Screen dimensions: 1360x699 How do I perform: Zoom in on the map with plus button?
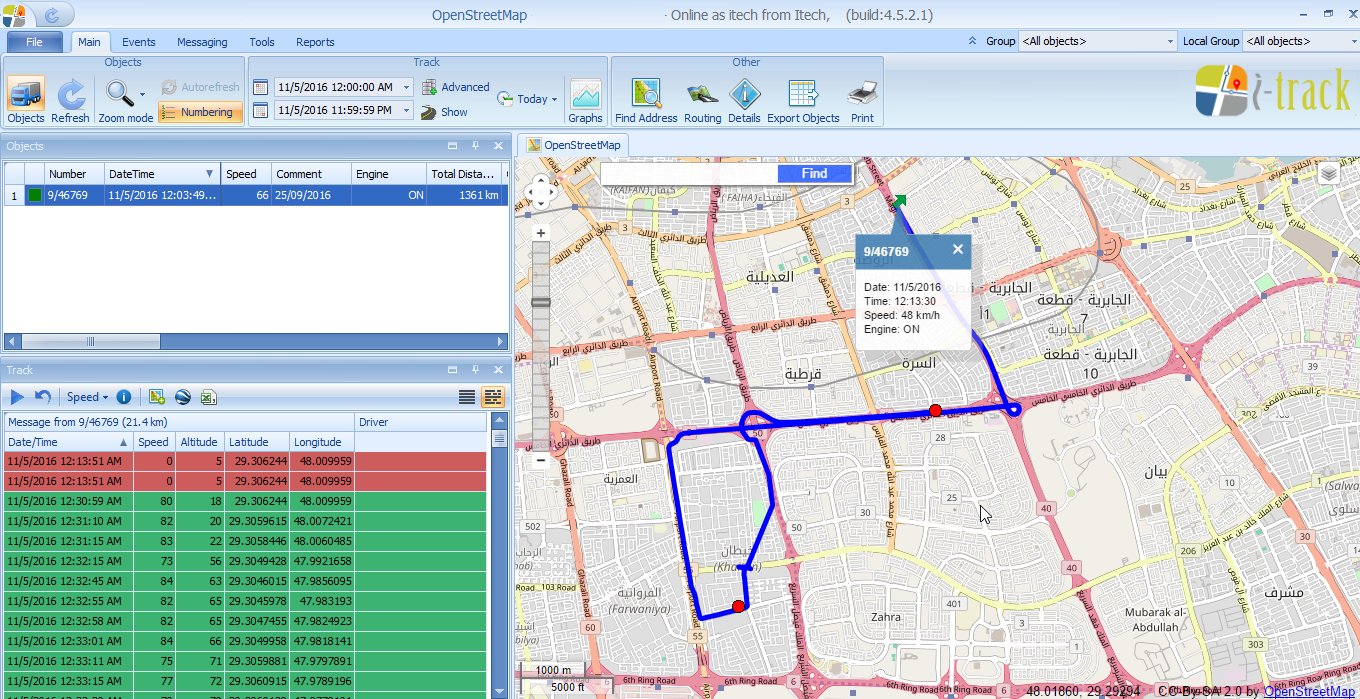541,233
